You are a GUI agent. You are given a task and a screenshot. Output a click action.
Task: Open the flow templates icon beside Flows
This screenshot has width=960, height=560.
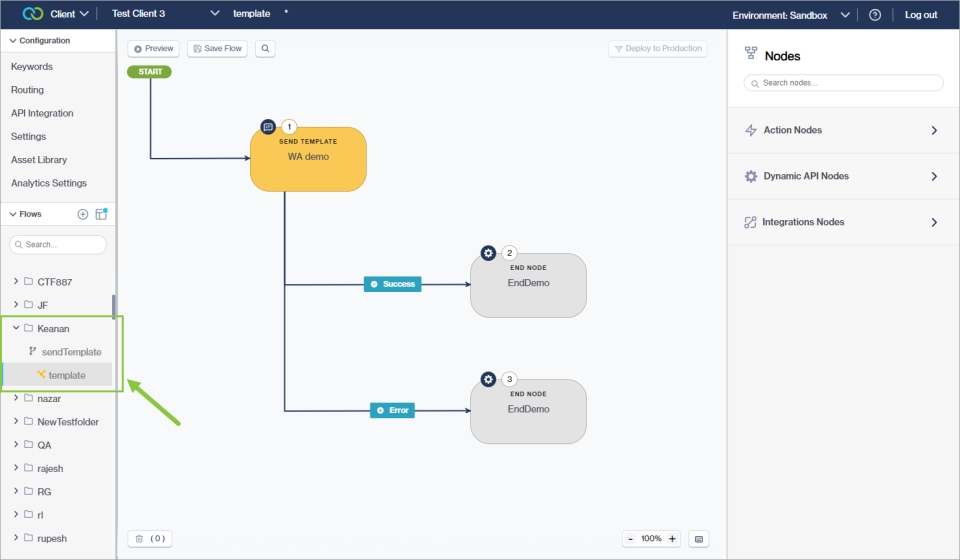pyautogui.click(x=101, y=214)
